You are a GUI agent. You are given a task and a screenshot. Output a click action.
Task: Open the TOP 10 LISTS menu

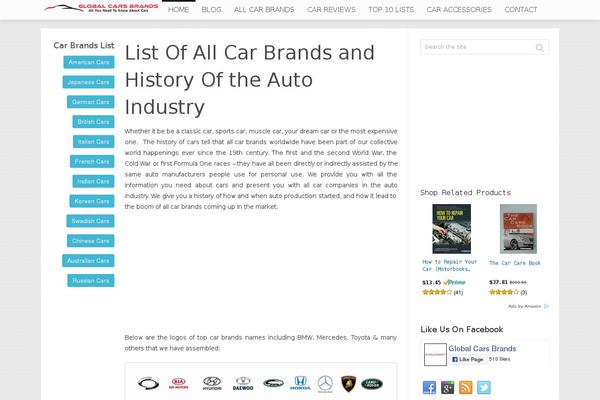[391, 10]
